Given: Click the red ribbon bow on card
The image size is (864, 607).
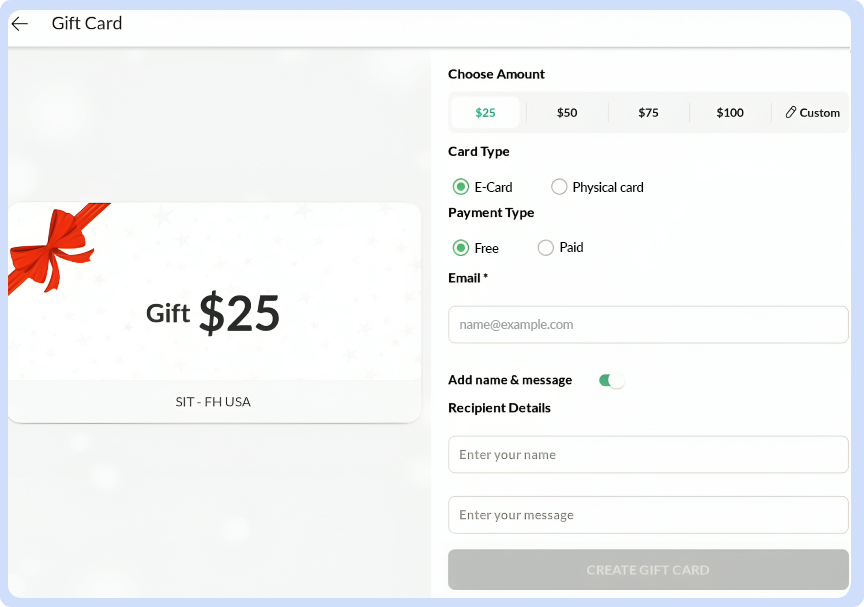Looking at the screenshot, I should [x=48, y=245].
